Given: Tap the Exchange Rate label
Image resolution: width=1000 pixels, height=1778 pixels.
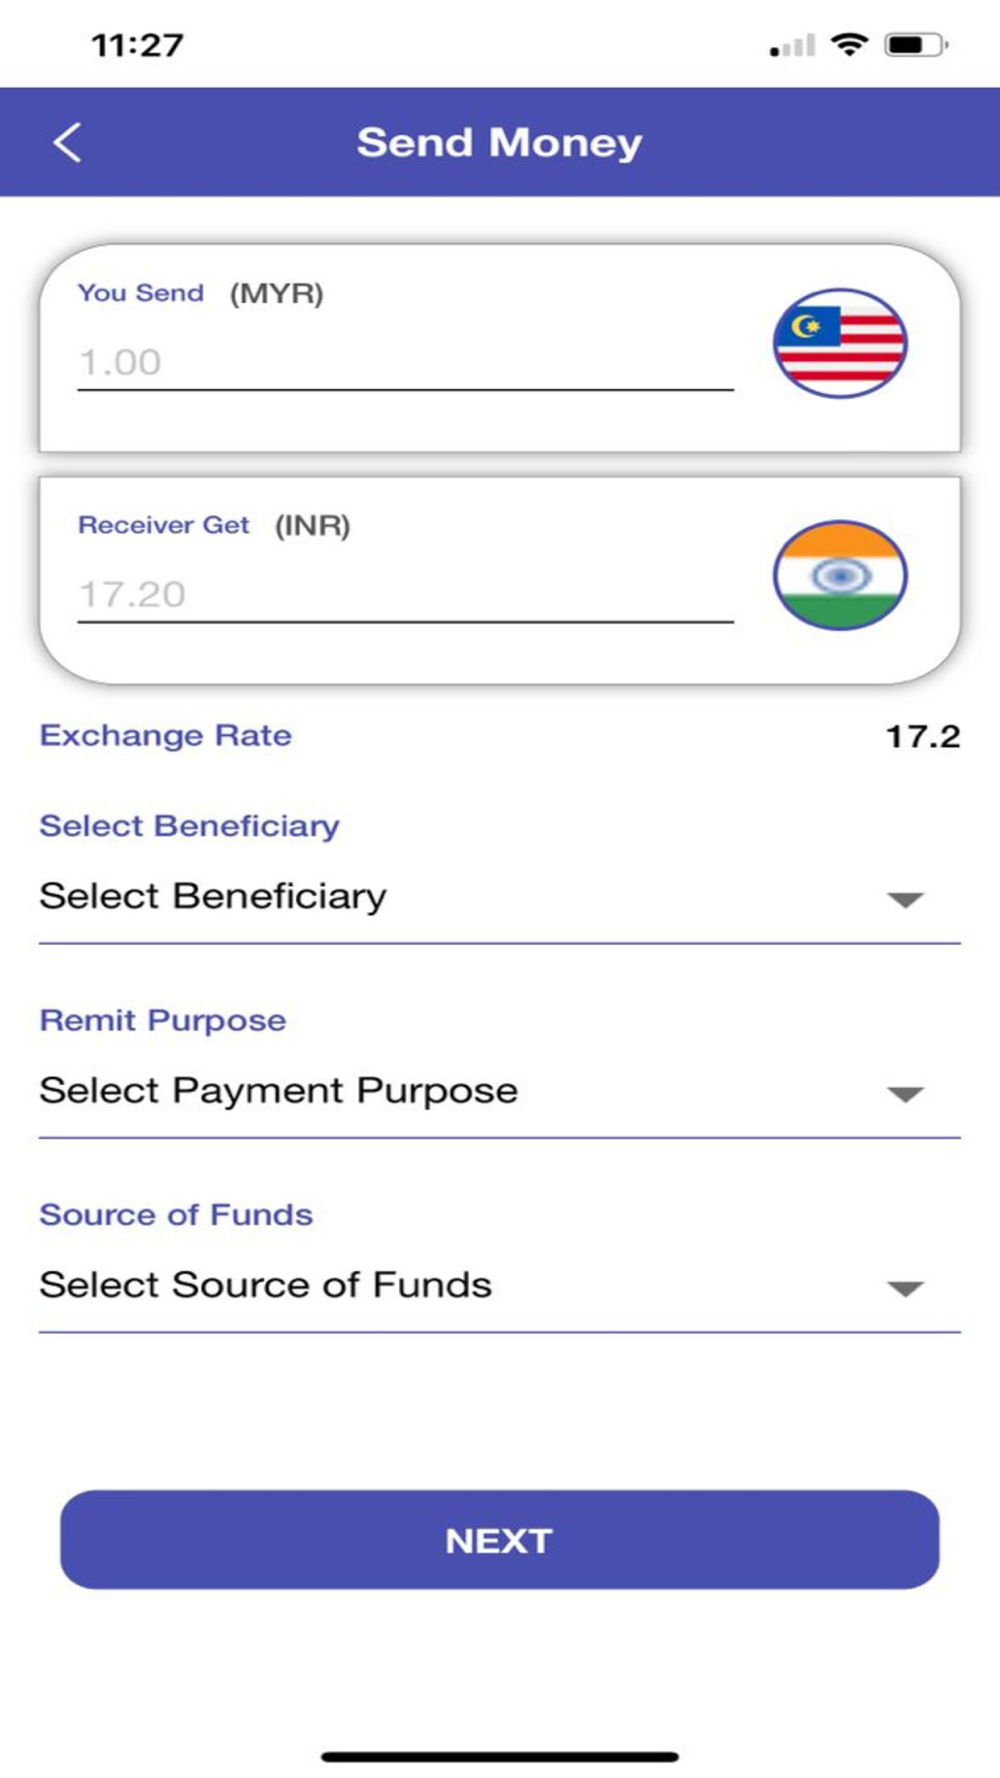Looking at the screenshot, I should point(166,736).
